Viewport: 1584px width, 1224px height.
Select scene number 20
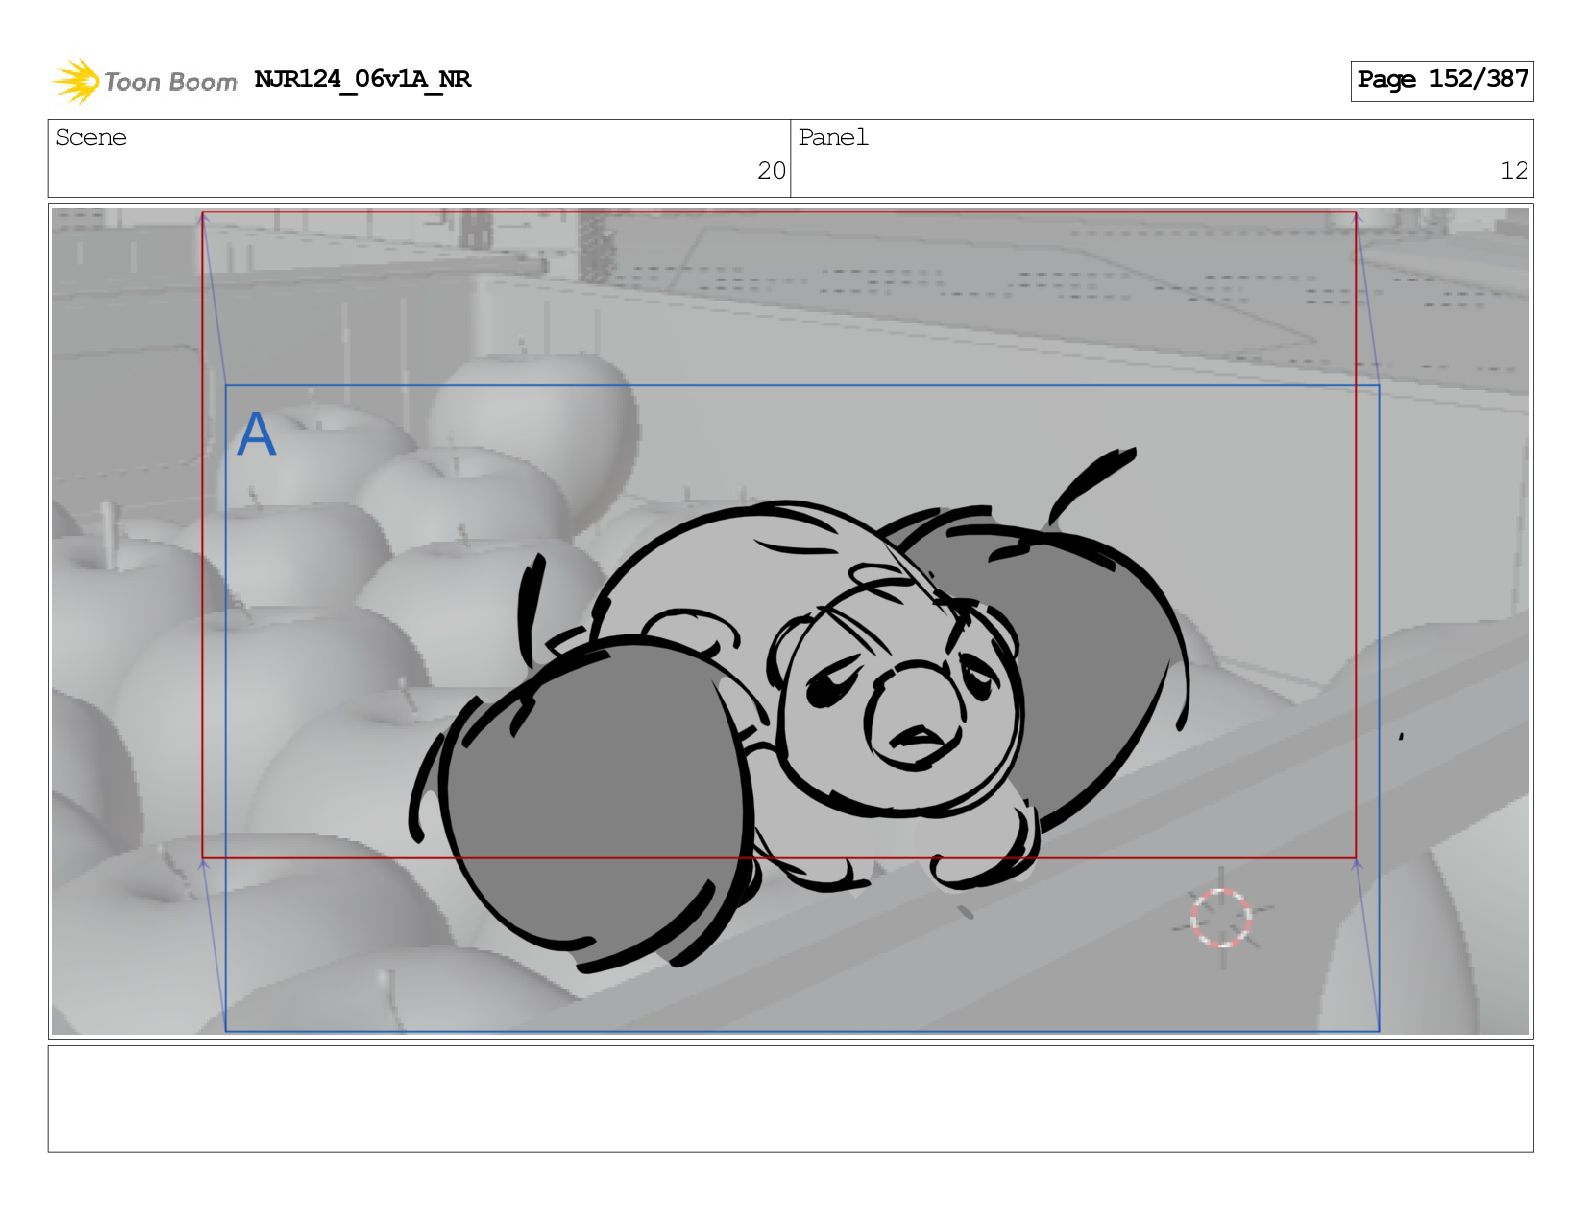pyautogui.click(x=771, y=171)
